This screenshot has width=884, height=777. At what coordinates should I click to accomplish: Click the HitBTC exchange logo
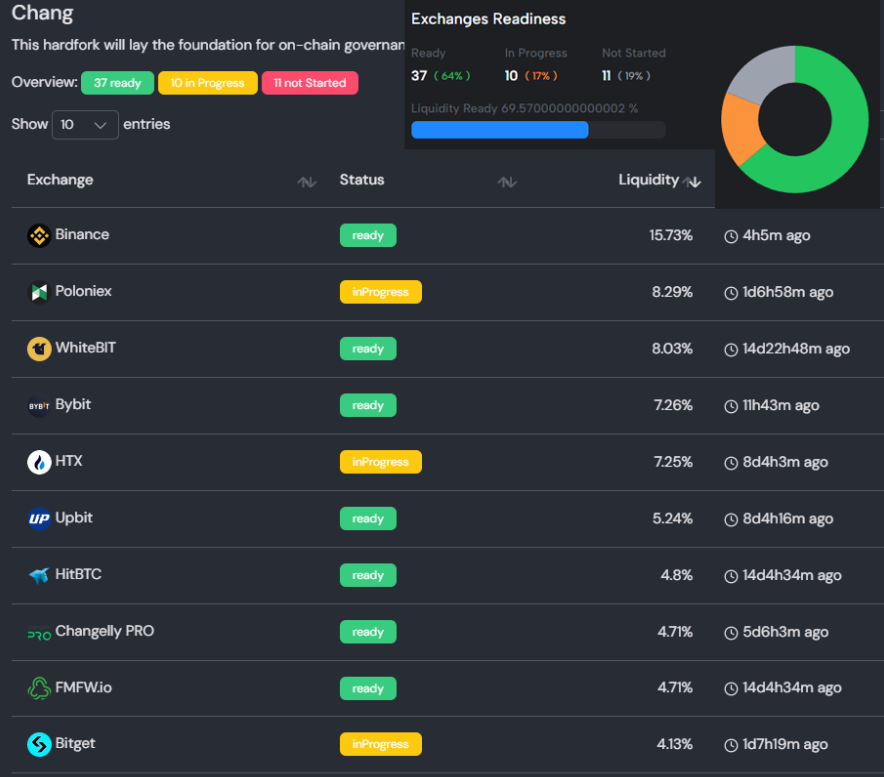[x=39, y=576]
